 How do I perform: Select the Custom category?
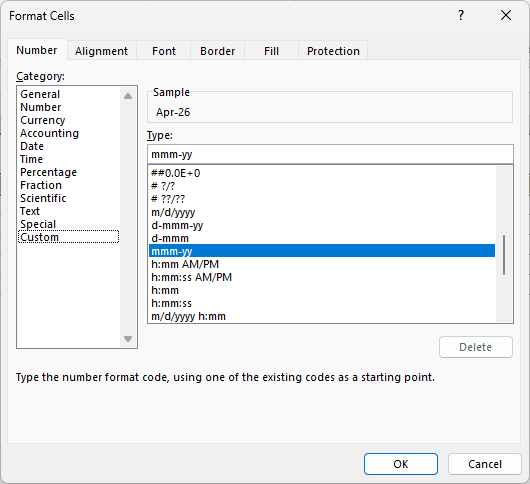pos(69,237)
